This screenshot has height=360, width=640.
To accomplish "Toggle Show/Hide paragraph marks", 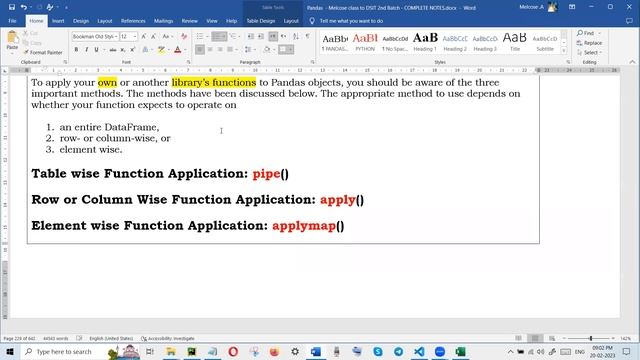I will [x=307, y=36].
